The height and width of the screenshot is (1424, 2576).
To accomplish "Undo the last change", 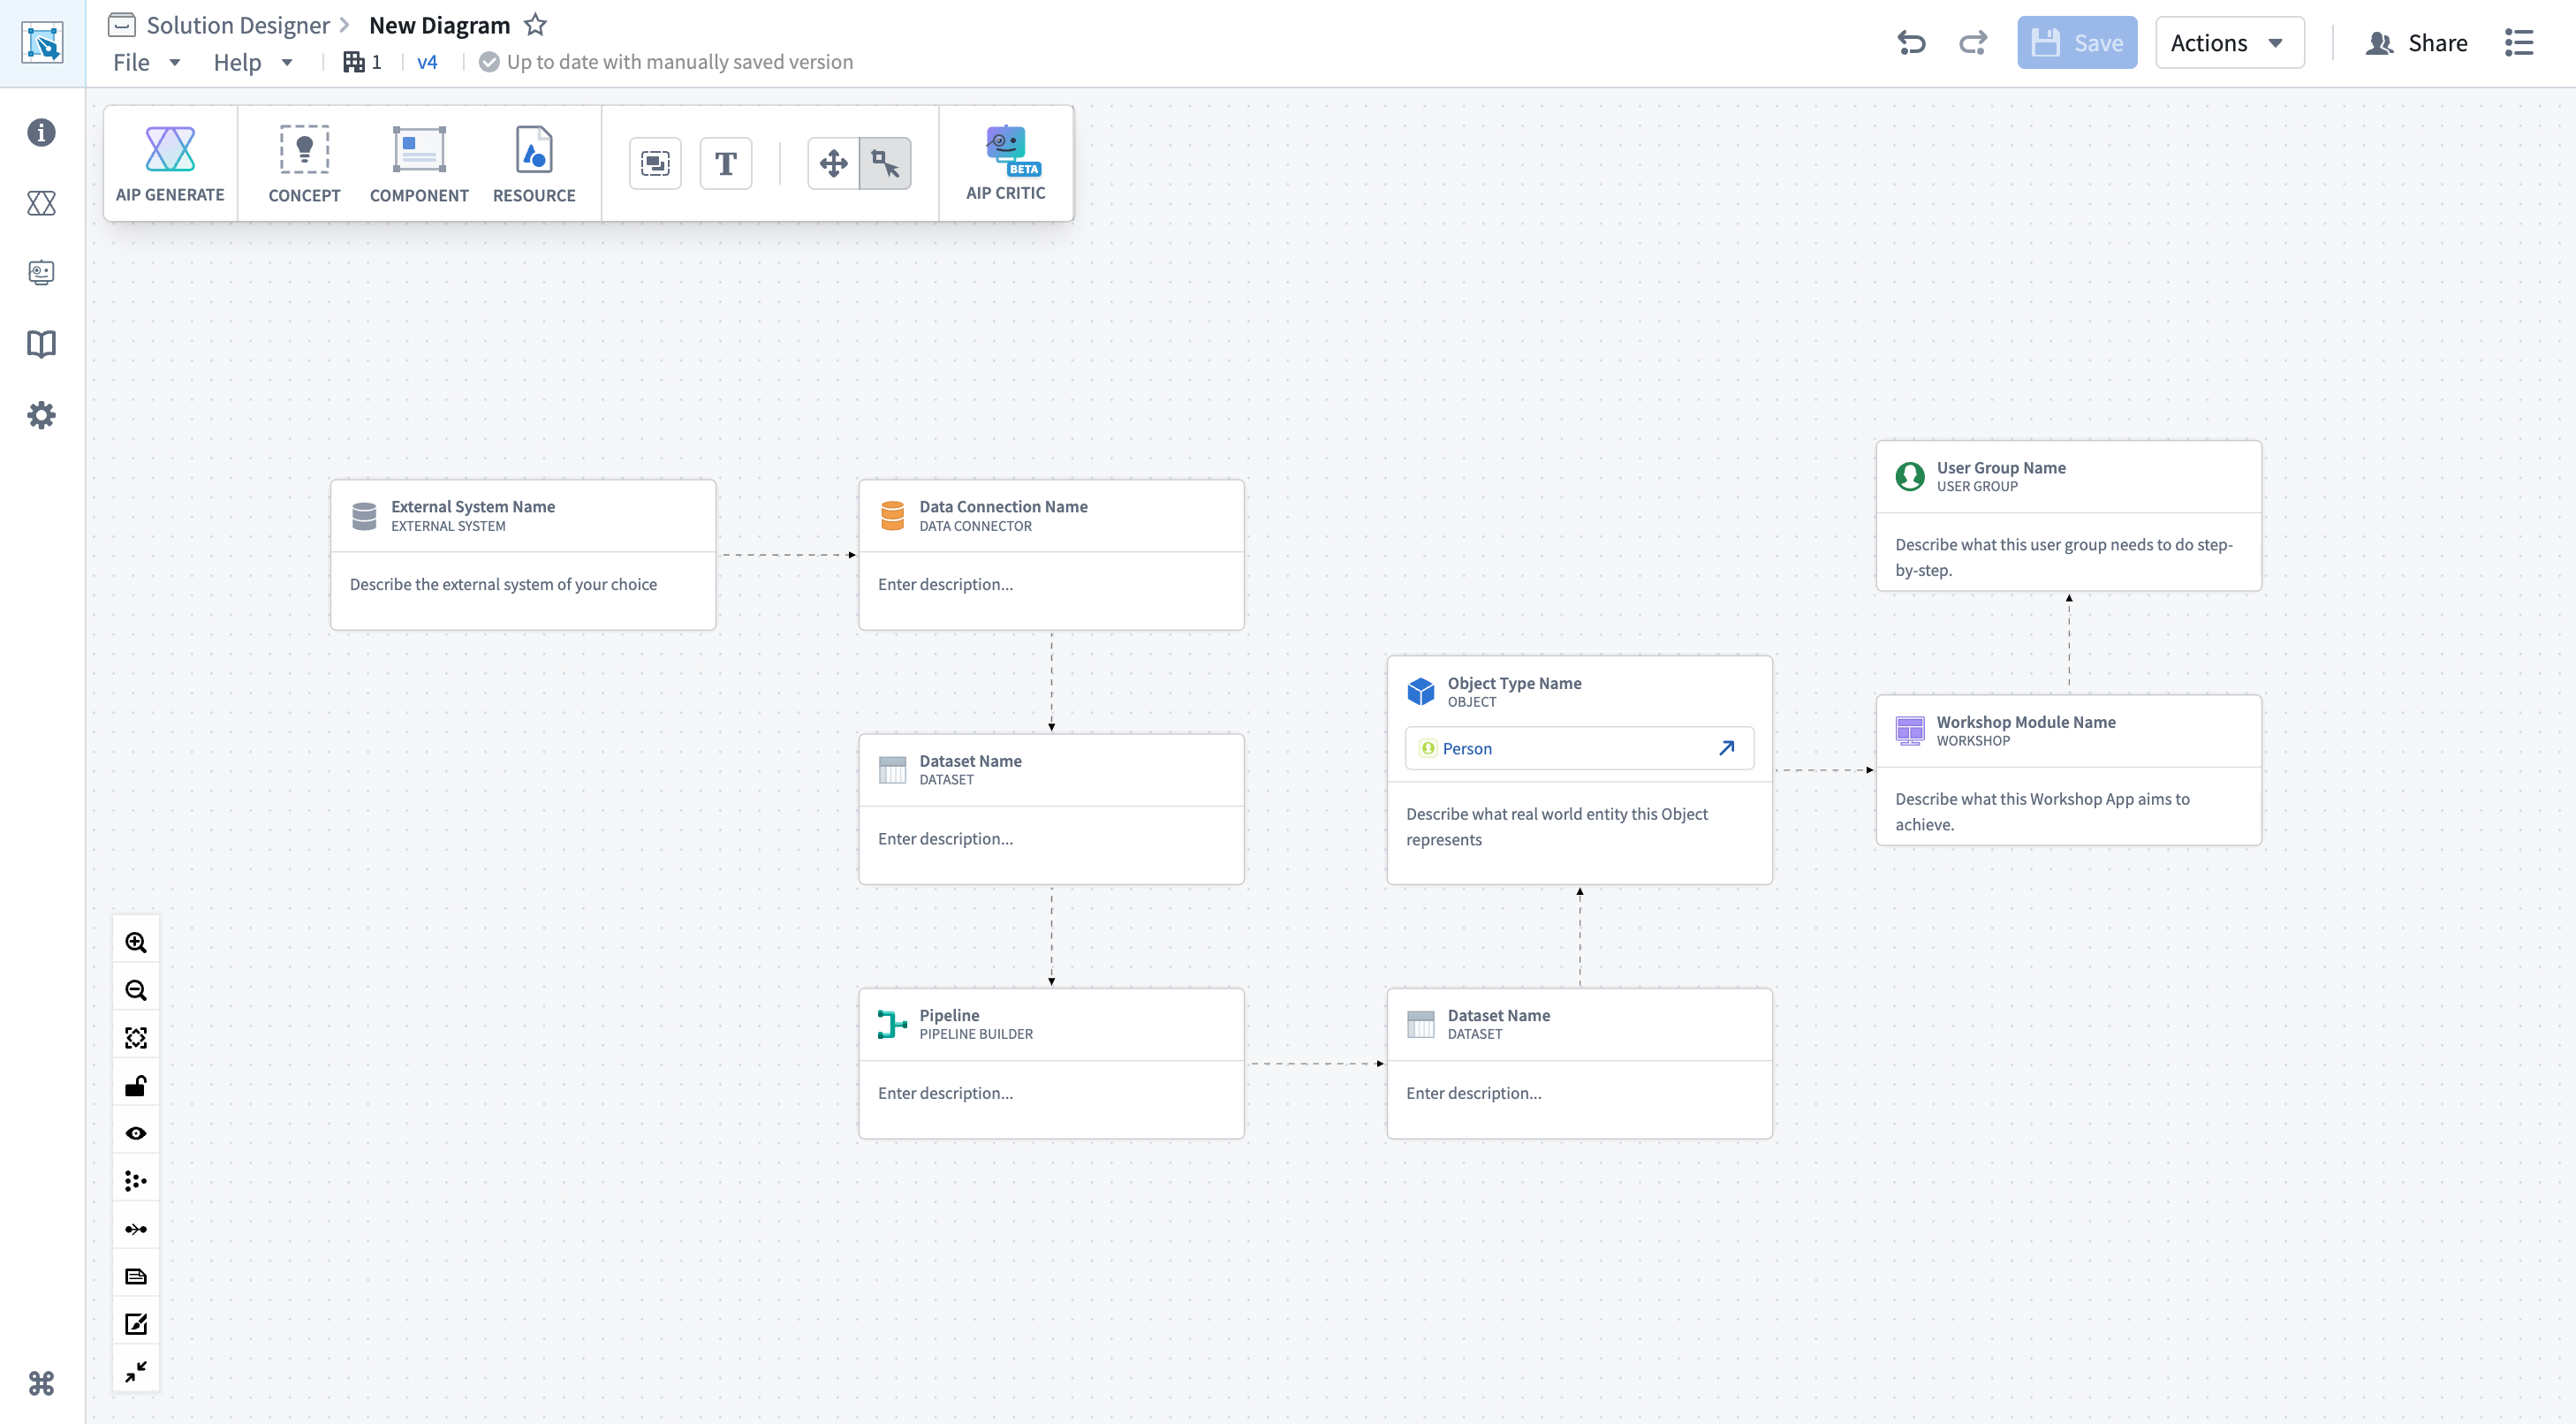I will [1911, 43].
